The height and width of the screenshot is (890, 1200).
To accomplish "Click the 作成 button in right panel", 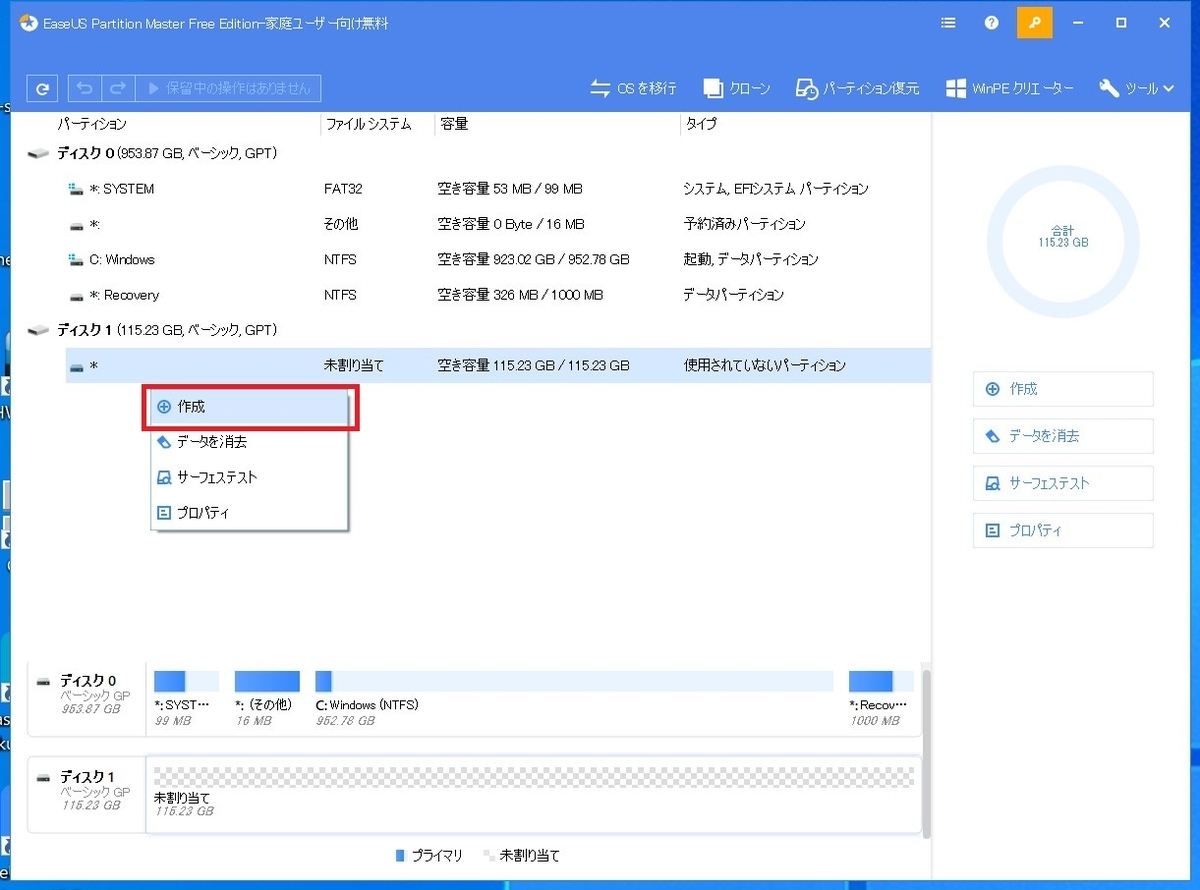I will 1063,389.
